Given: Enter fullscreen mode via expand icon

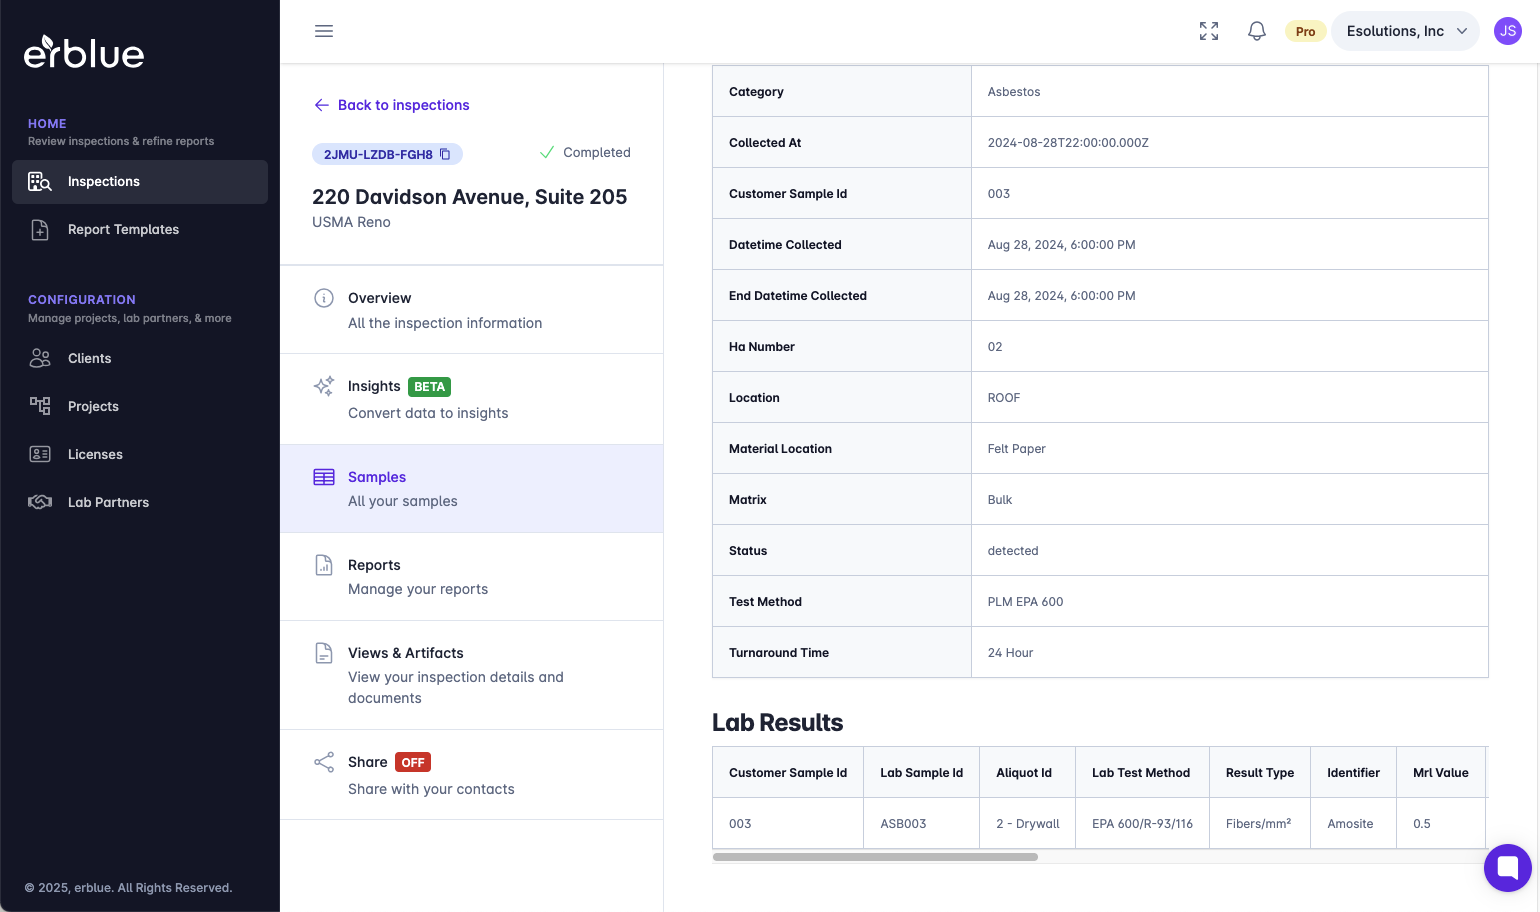Looking at the screenshot, I should 1209,31.
